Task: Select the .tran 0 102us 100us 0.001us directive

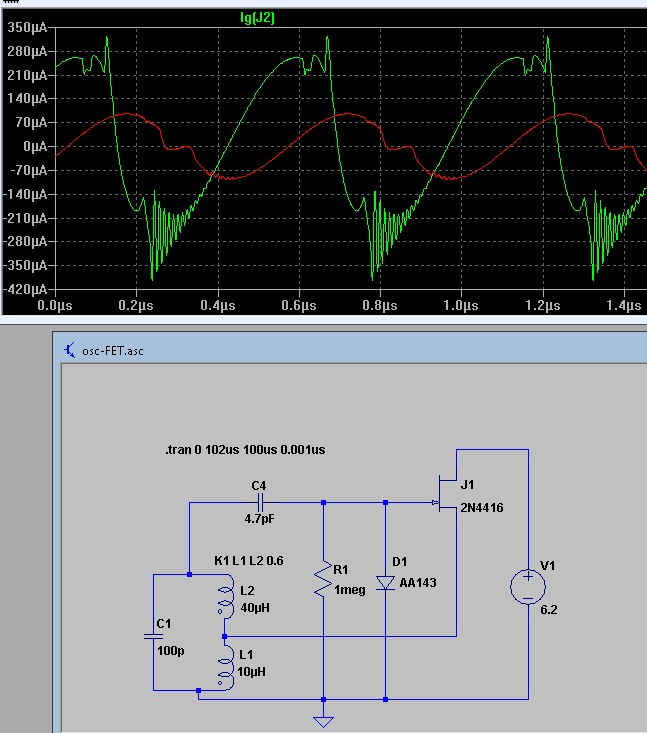Action: (x=245, y=450)
